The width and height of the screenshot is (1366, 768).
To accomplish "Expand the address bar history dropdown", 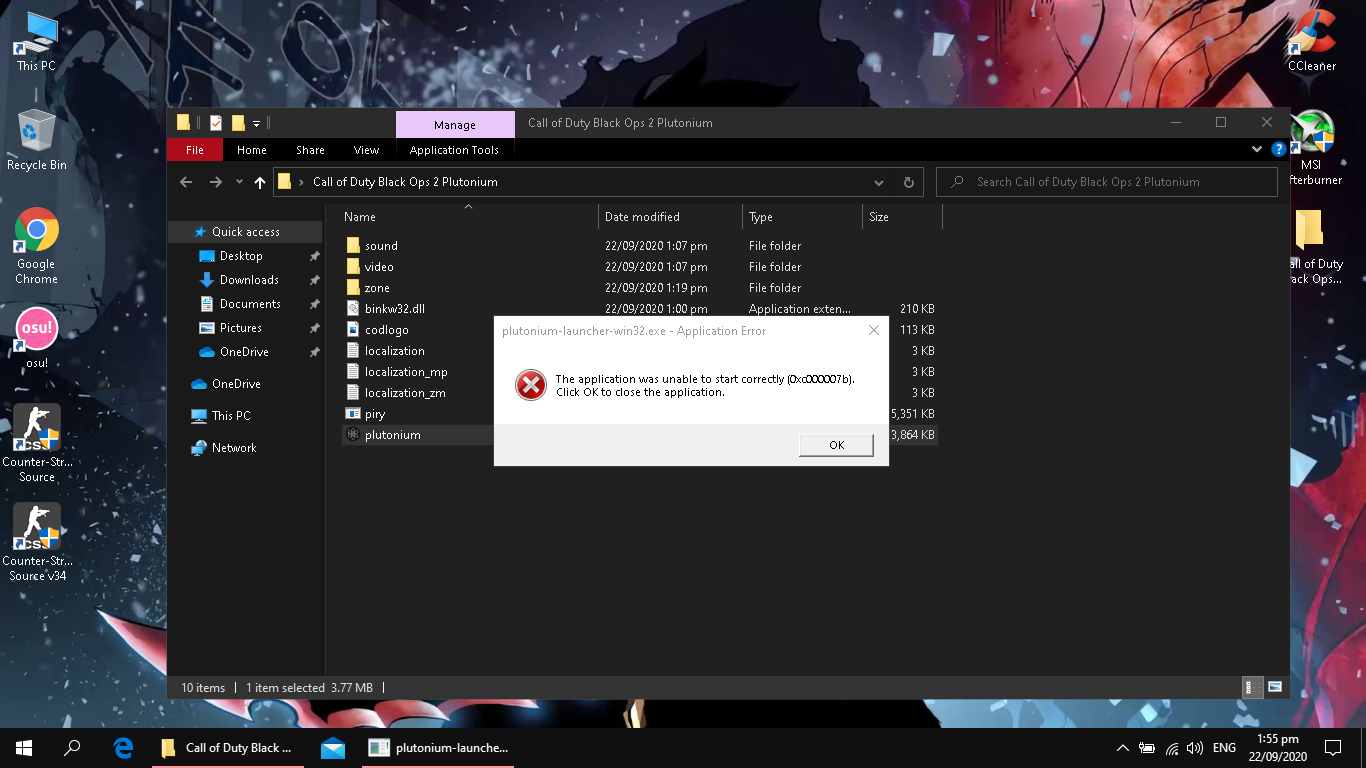I will point(879,182).
